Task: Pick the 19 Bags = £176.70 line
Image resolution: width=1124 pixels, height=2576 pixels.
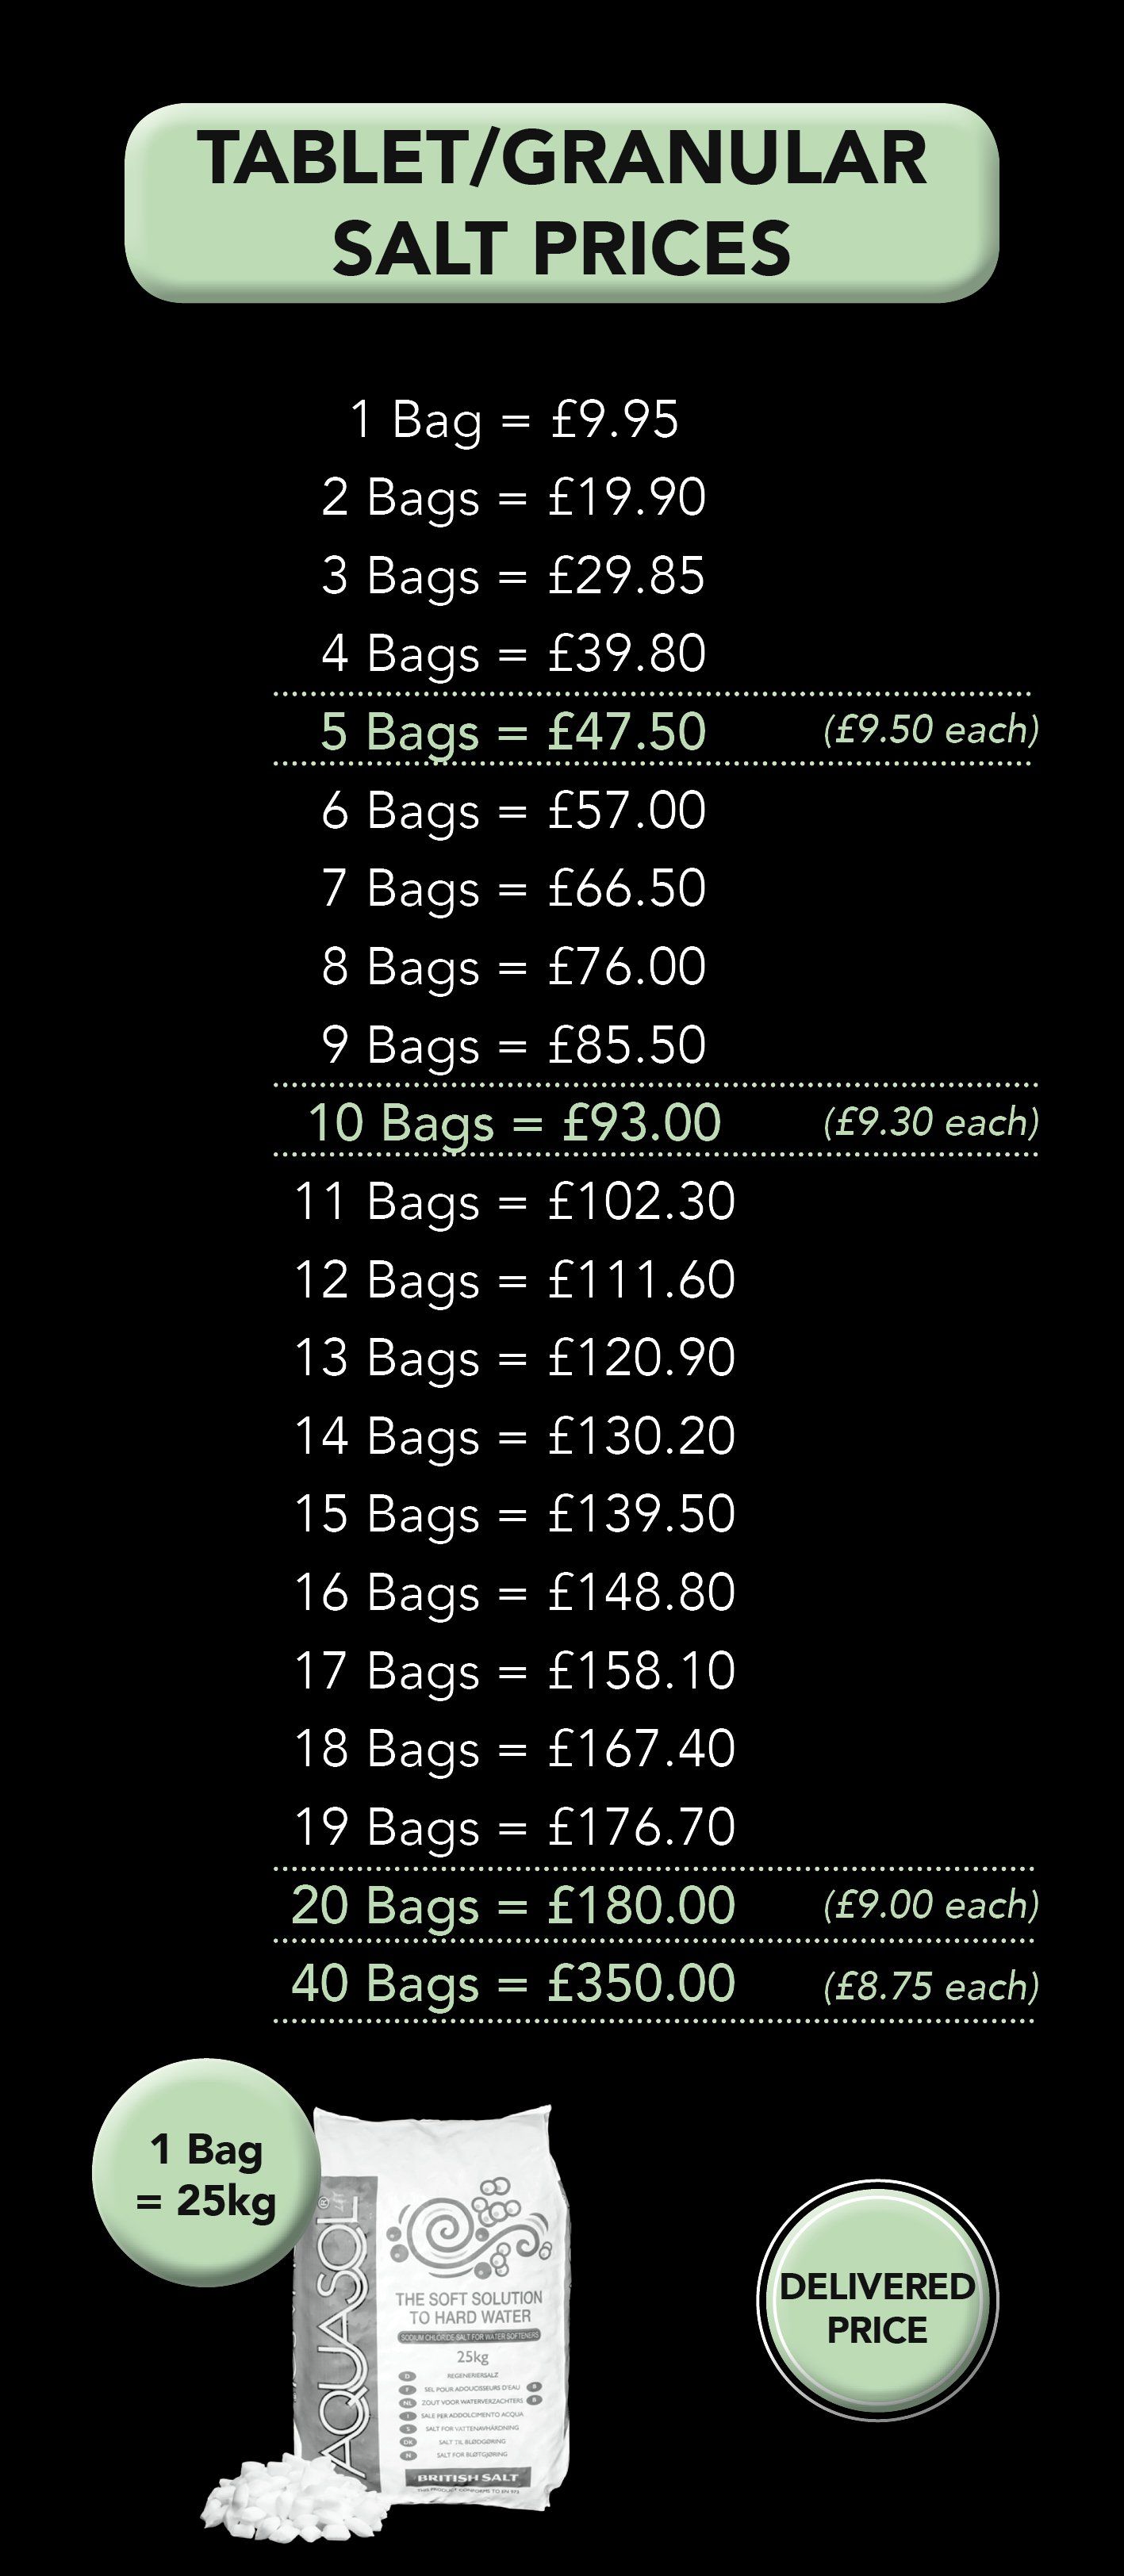Action: pos(514,1827)
